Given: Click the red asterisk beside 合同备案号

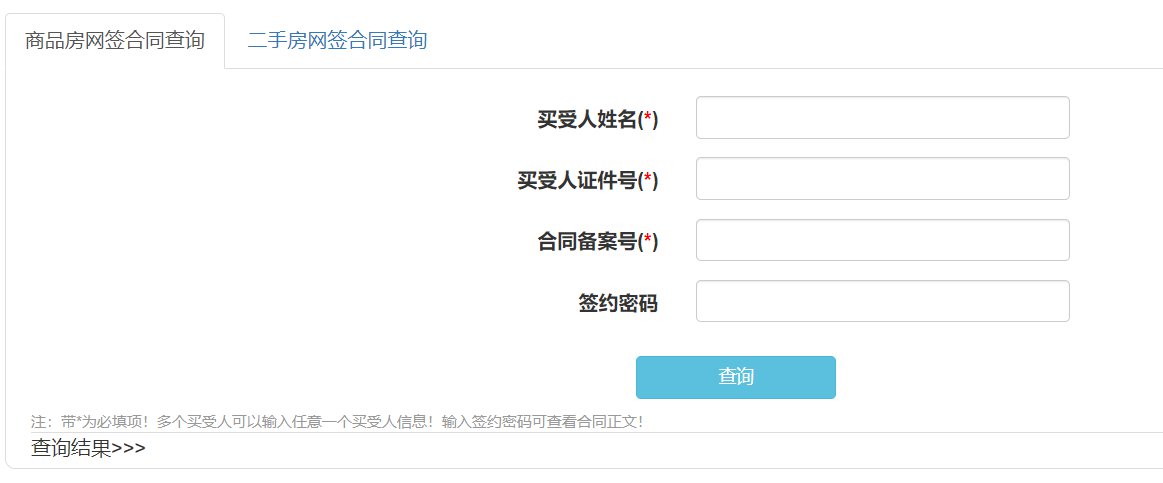Looking at the screenshot, I should pyautogui.click(x=648, y=243).
